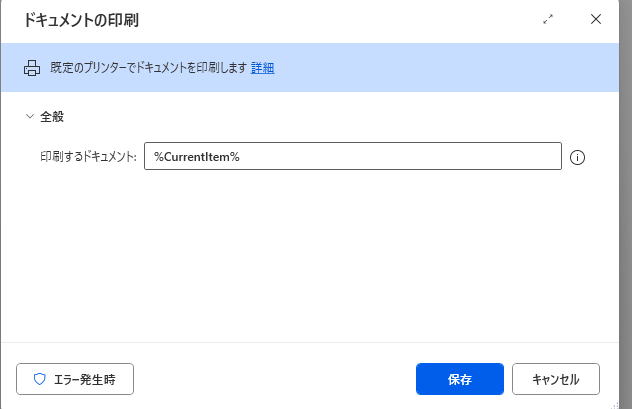Click the shield icon on the エラー発生時 button
632x409 pixels.
click(x=40, y=379)
